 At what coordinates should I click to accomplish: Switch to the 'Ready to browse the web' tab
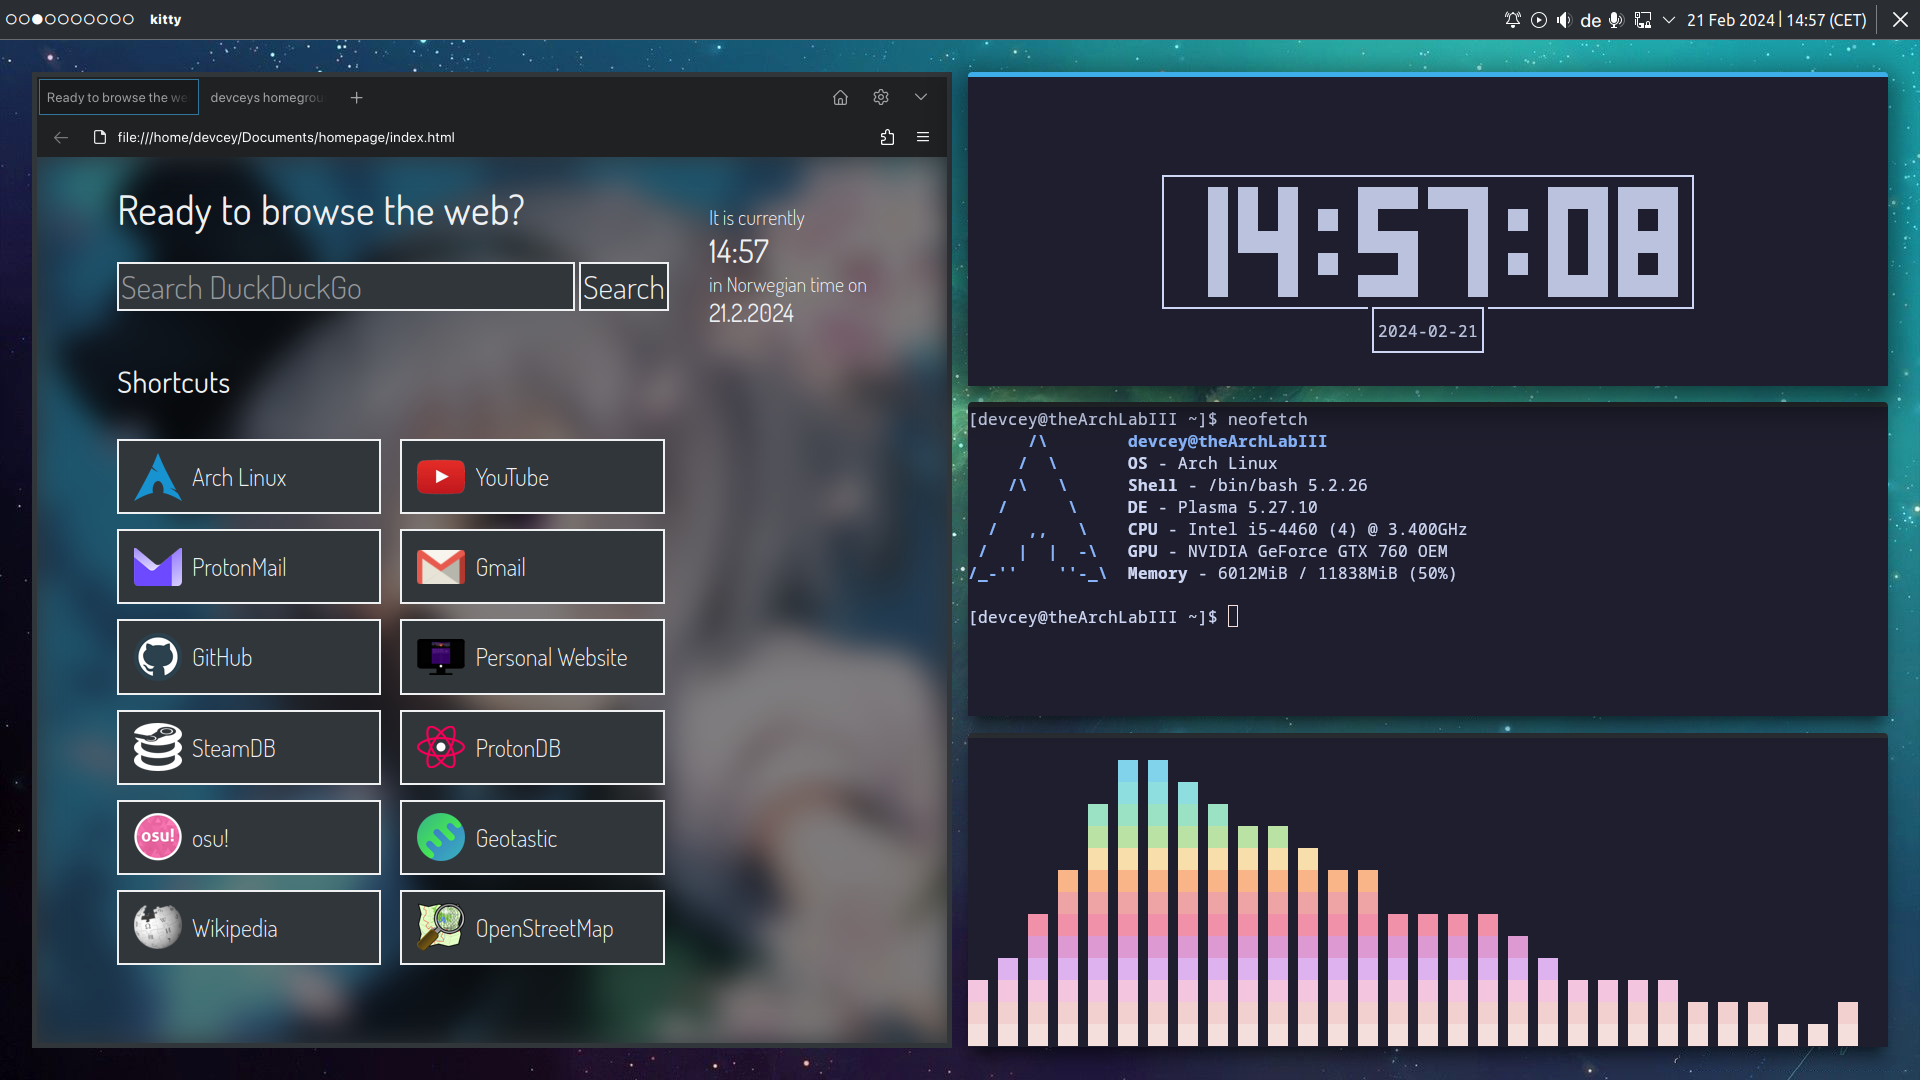(x=118, y=97)
